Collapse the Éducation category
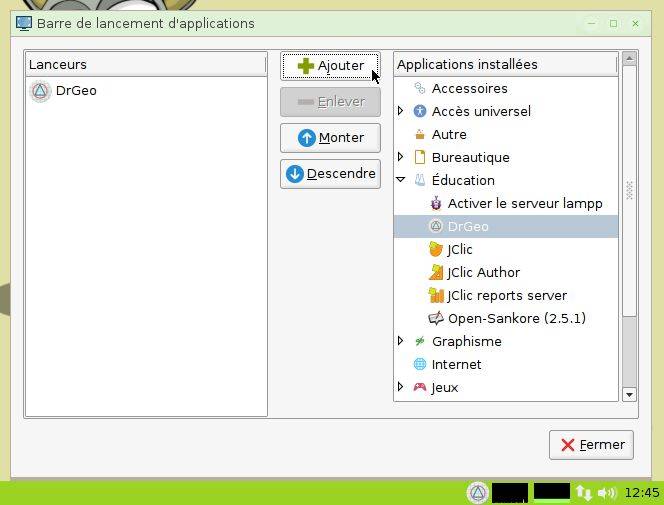 point(401,179)
